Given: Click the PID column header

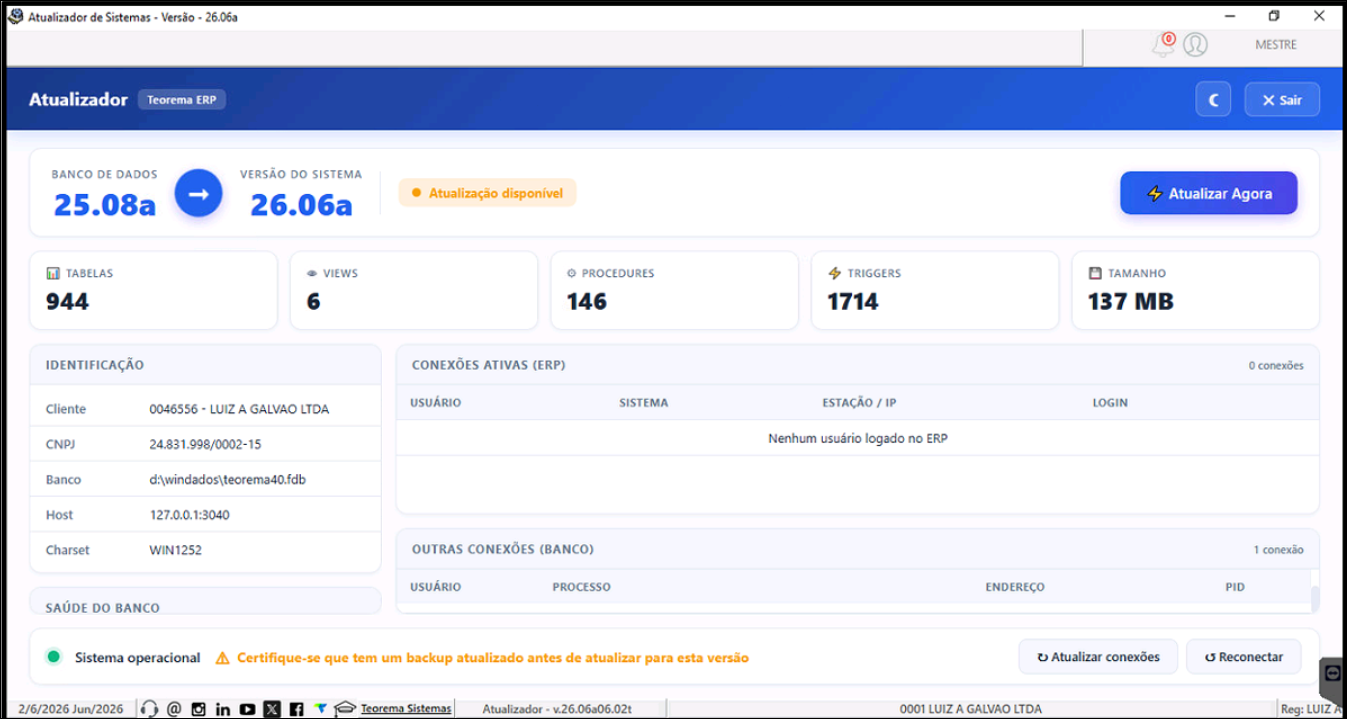Looking at the screenshot, I should pyautogui.click(x=1235, y=587).
